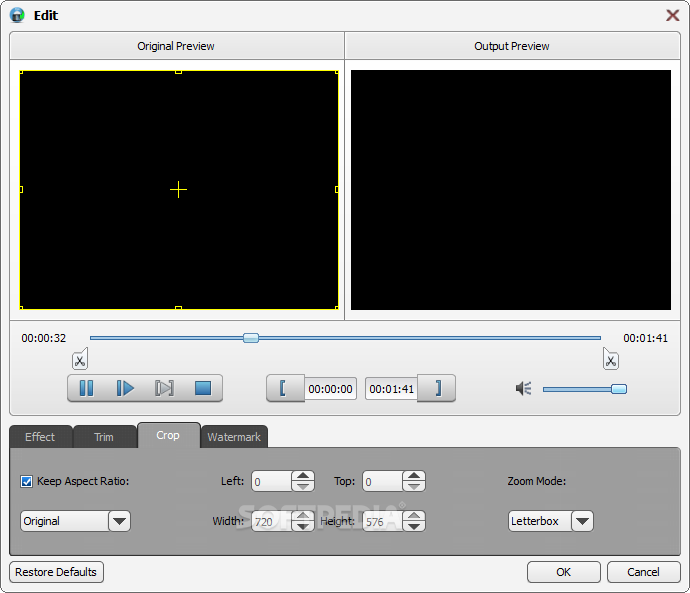Click the Pause playback button
Viewport: 690px width, 593px height.
(x=86, y=388)
